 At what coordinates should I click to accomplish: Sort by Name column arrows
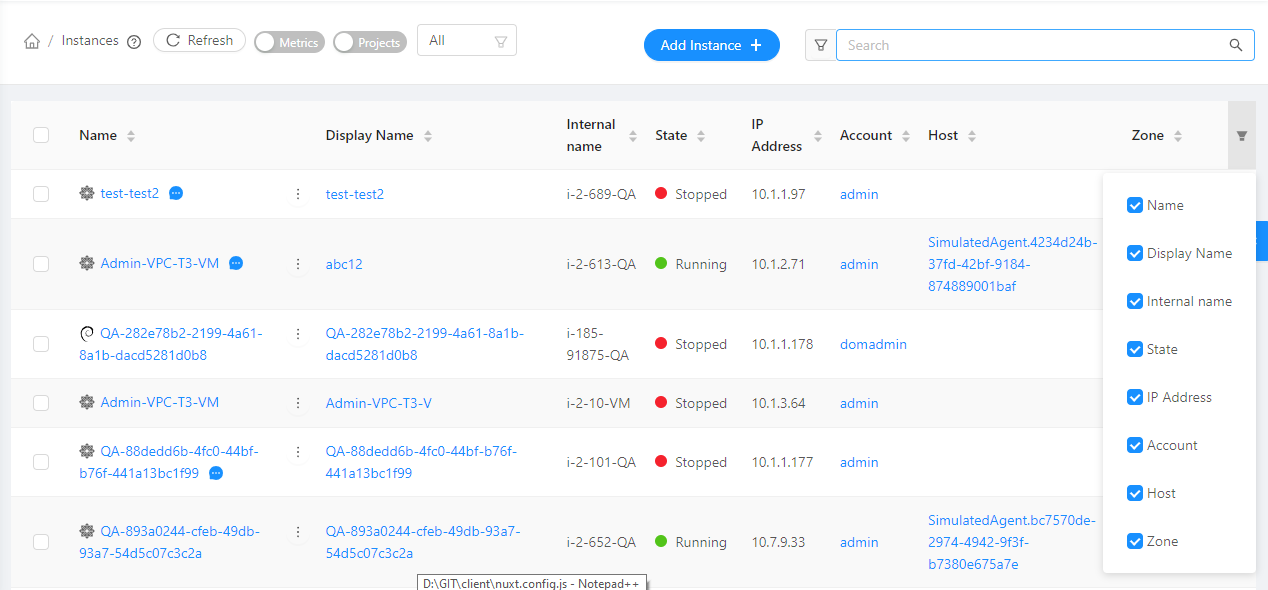coord(131,136)
